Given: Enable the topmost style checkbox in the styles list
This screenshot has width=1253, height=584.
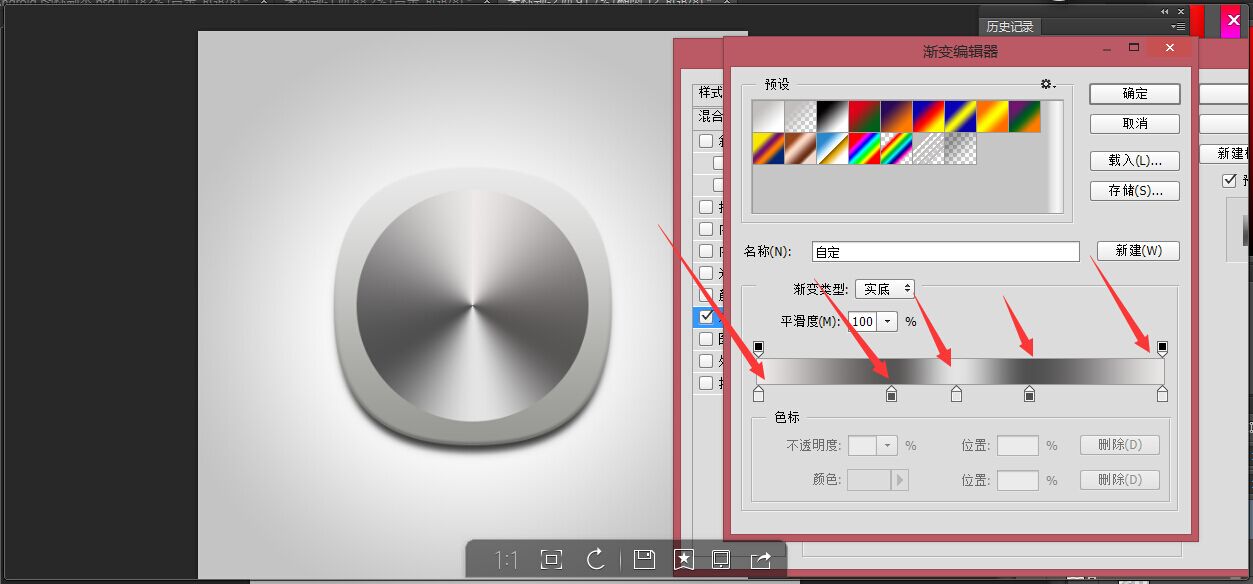Looking at the screenshot, I should tap(706, 140).
